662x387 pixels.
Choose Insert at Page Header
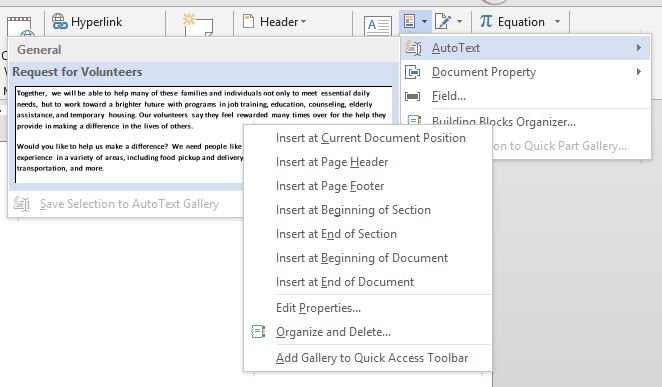coord(332,162)
